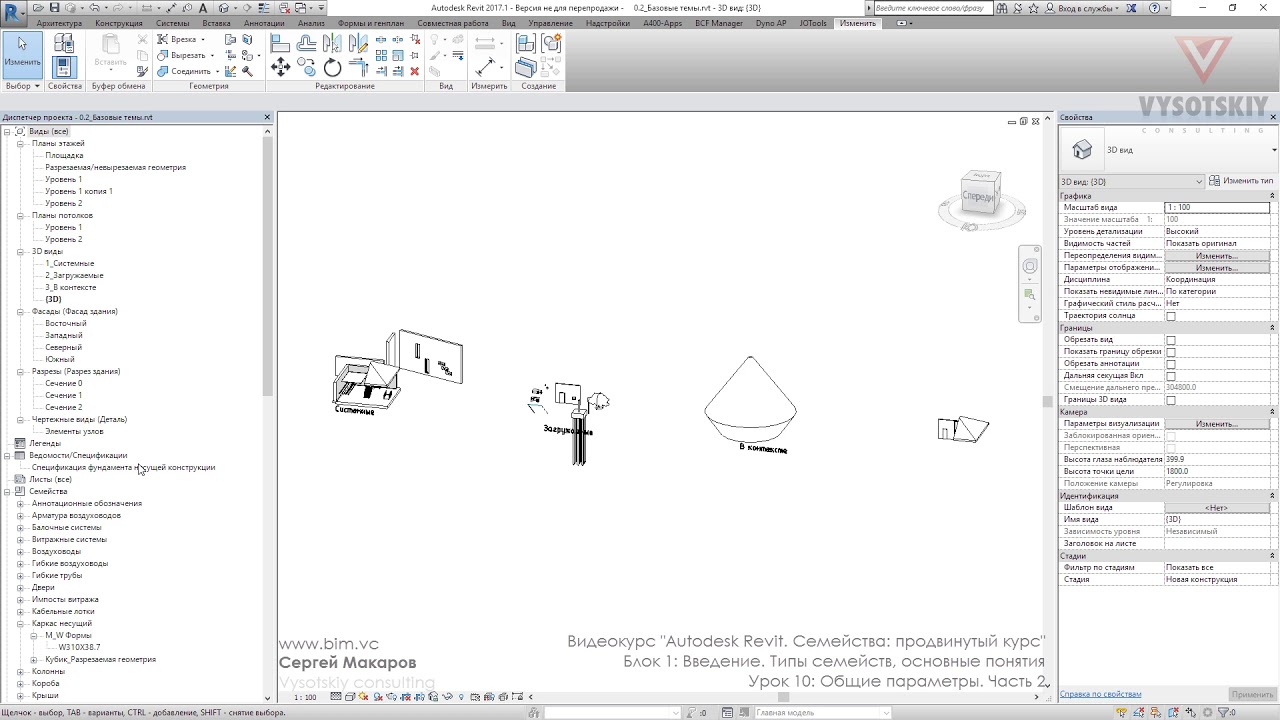The image size is (1280, 720).
Task: Collapse the Графика properties group
Action: 1272,196
